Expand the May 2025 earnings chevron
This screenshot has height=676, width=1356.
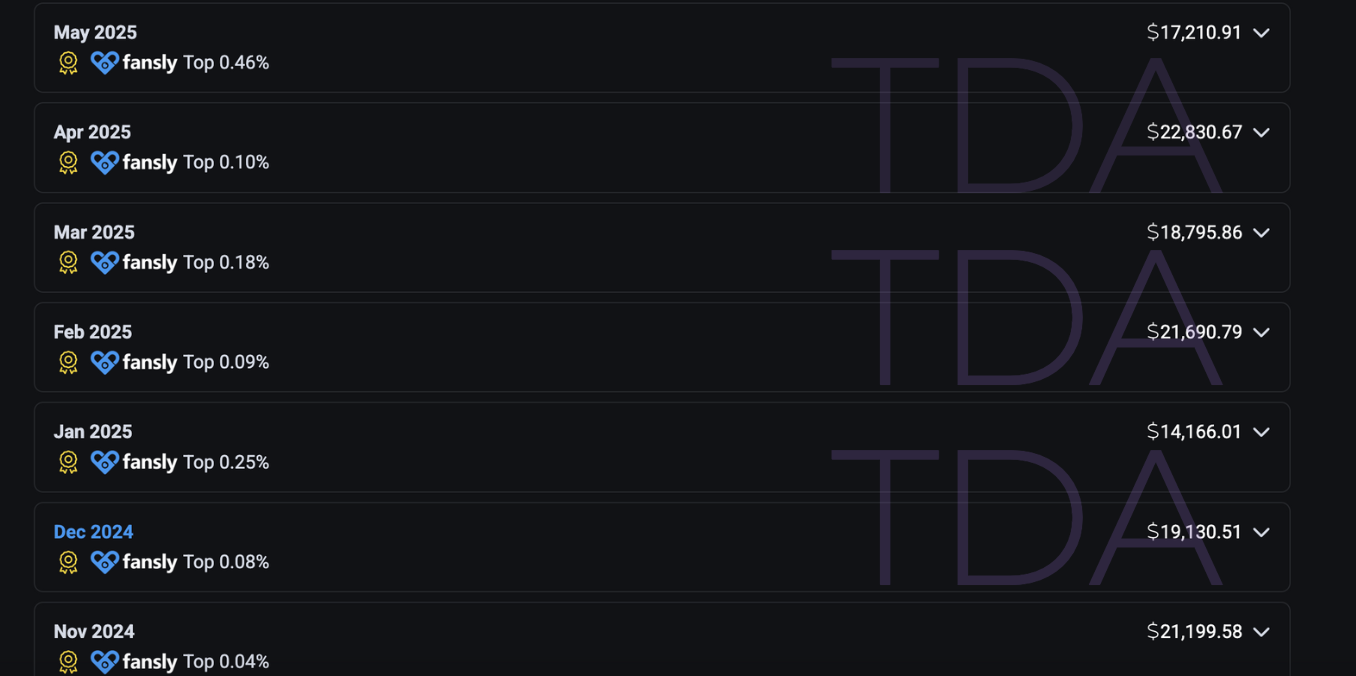click(x=1261, y=33)
